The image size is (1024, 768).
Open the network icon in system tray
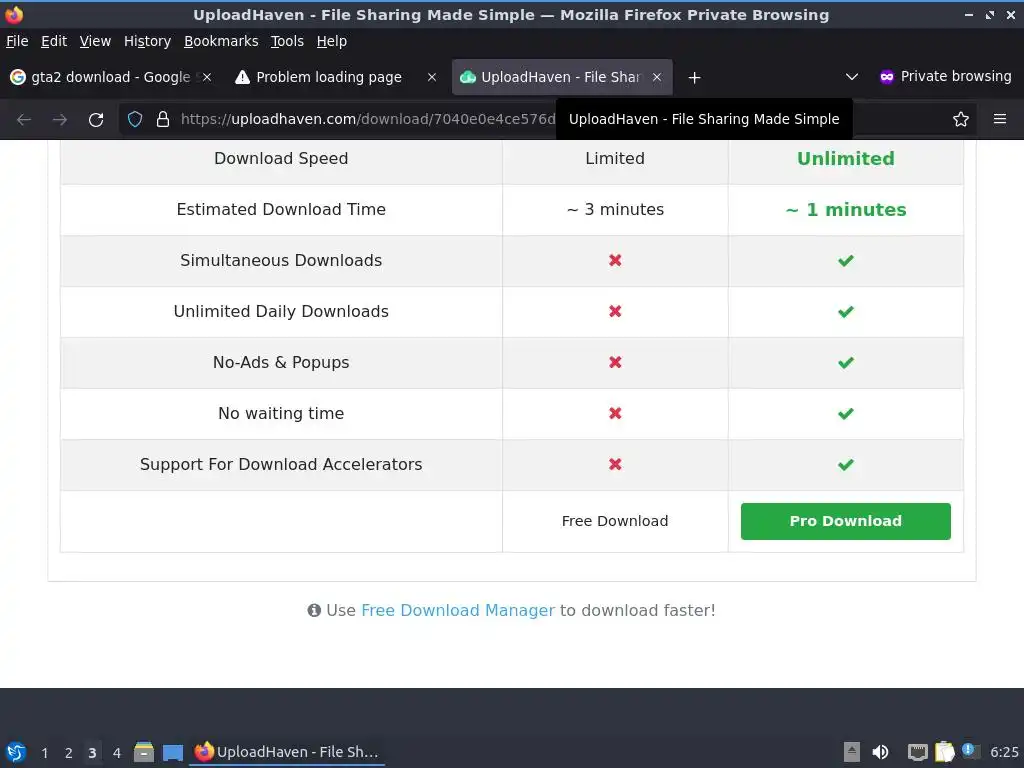pyautogui.click(x=917, y=752)
